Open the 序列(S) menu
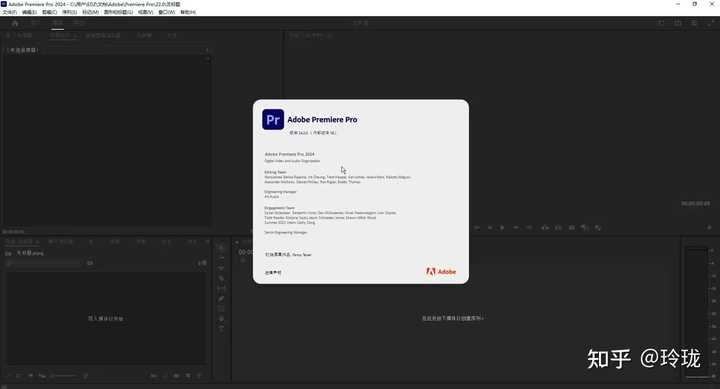This screenshot has height=389, width=720. 69,12
